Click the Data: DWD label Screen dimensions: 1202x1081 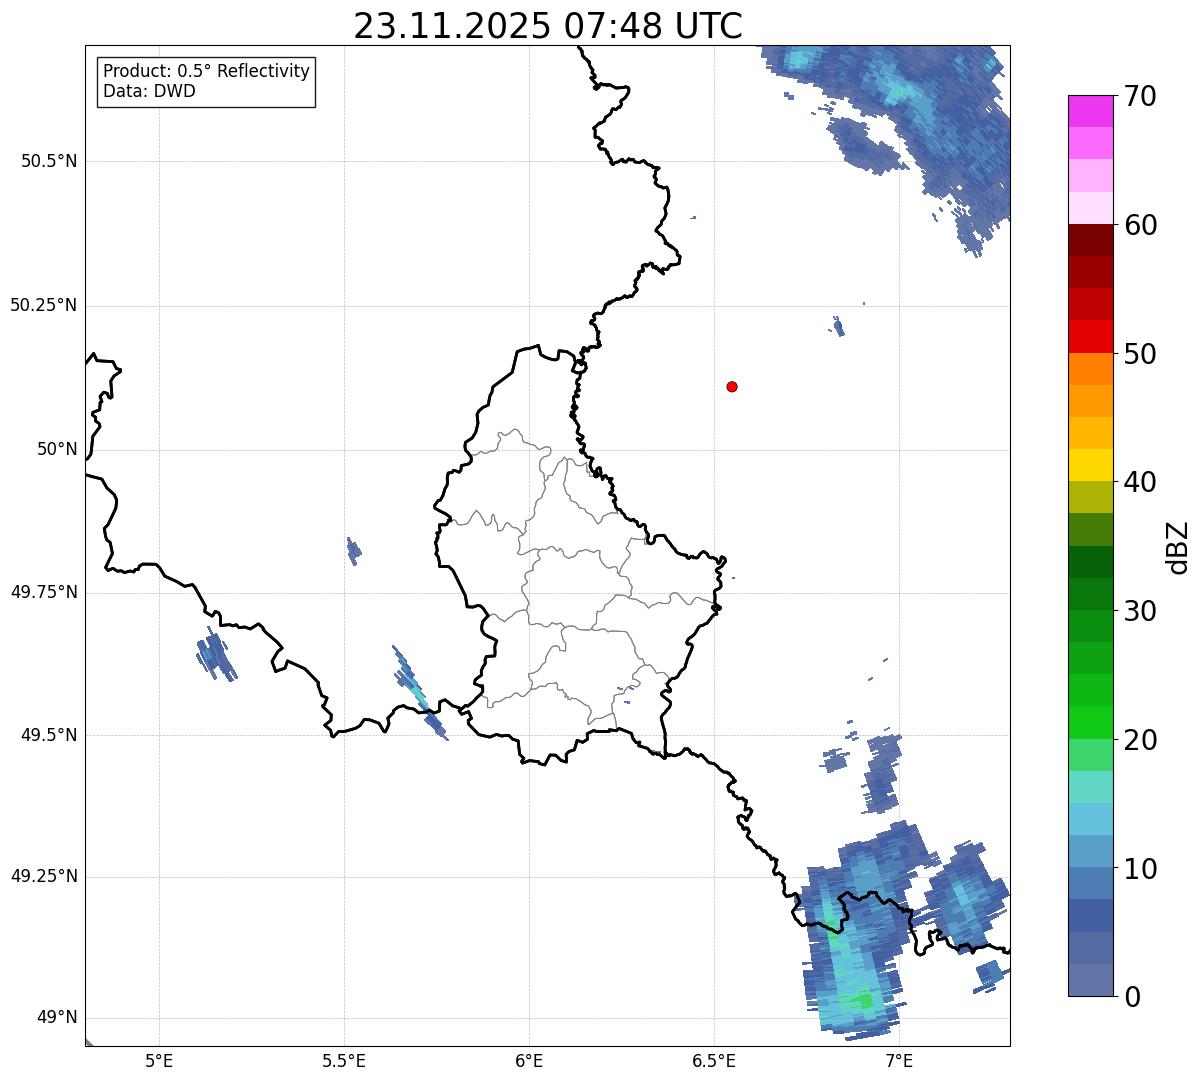click(x=149, y=91)
